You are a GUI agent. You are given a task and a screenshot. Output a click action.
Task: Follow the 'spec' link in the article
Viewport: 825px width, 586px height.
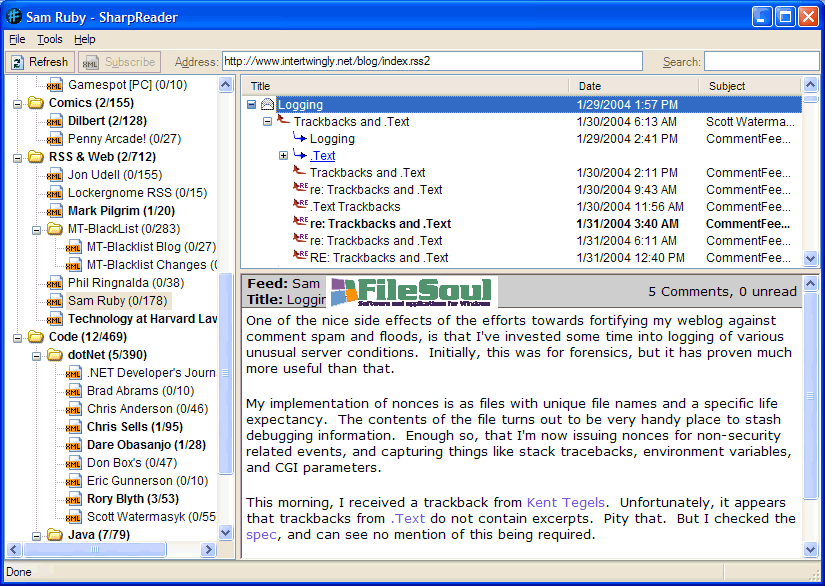(x=261, y=535)
